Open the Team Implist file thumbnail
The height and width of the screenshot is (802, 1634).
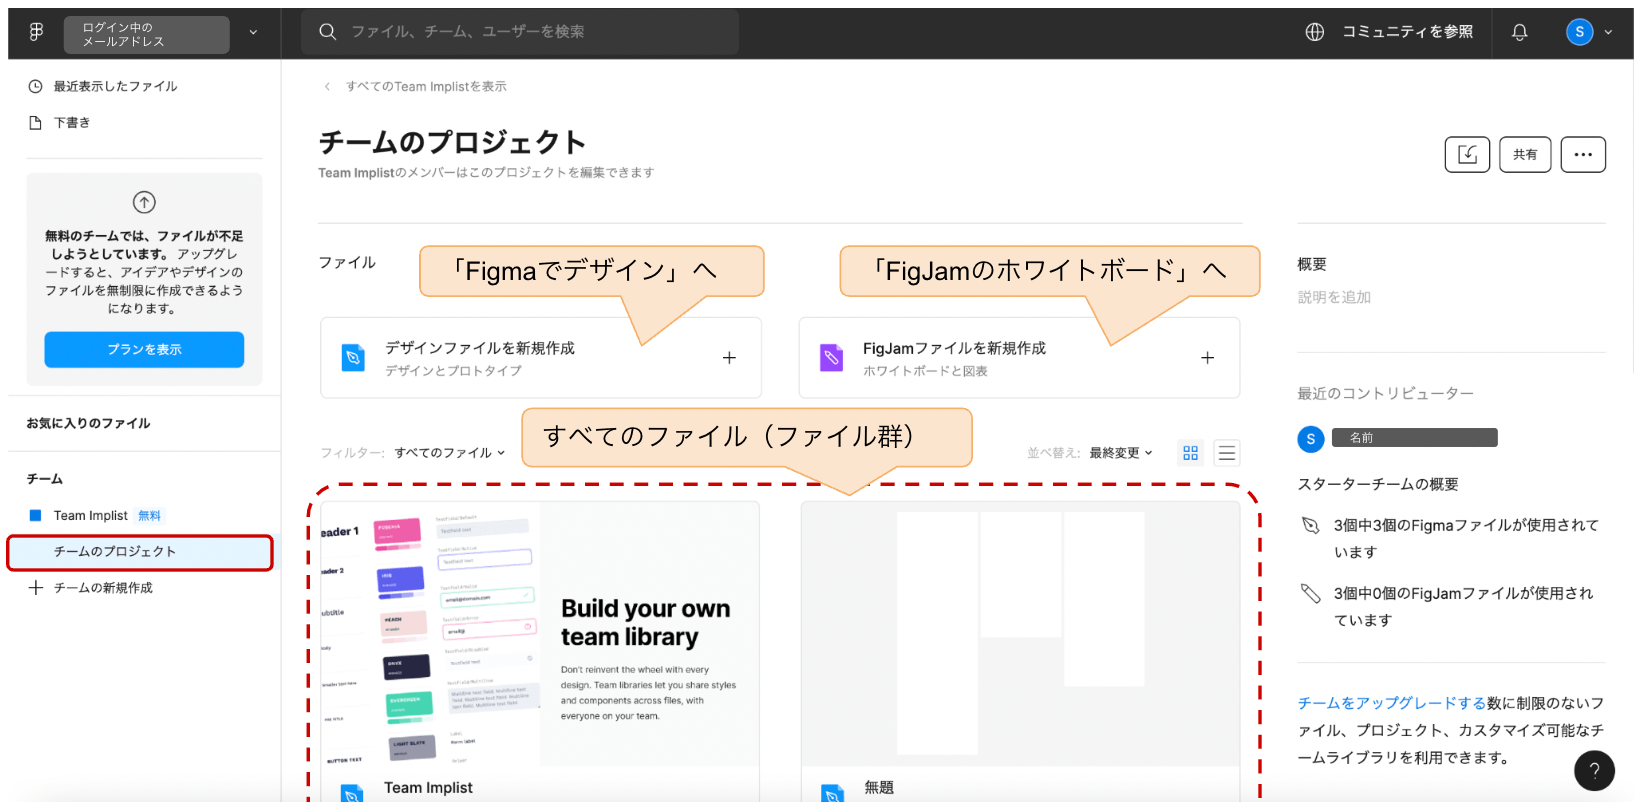pyautogui.click(x=540, y=634)
